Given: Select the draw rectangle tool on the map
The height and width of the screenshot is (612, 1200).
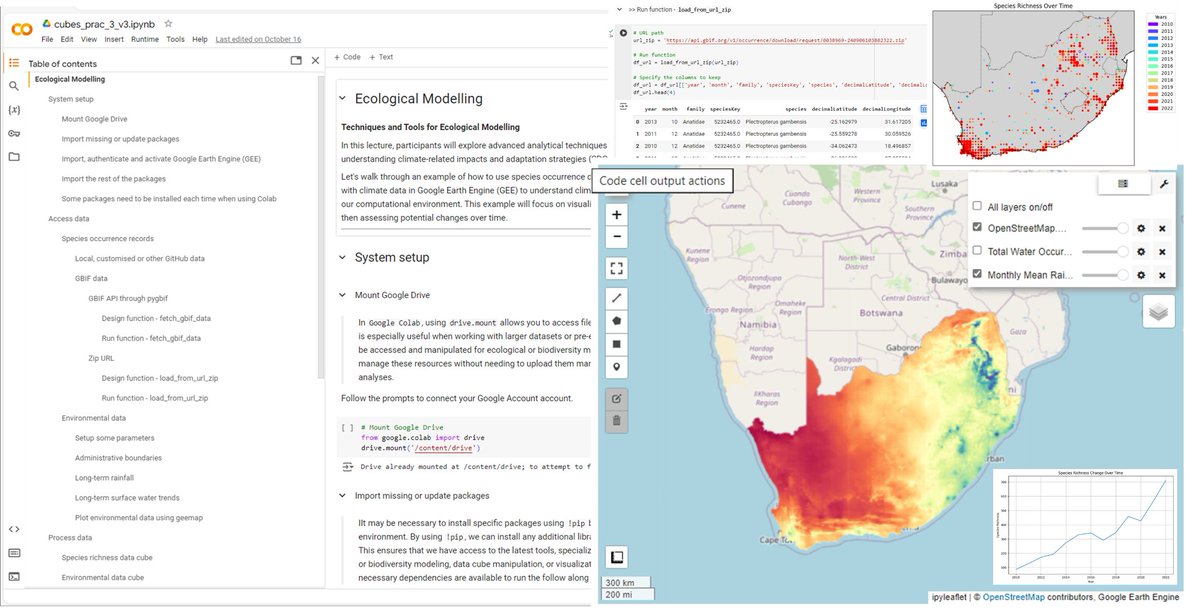Looking at the screenshot, I should click(616, 344).
